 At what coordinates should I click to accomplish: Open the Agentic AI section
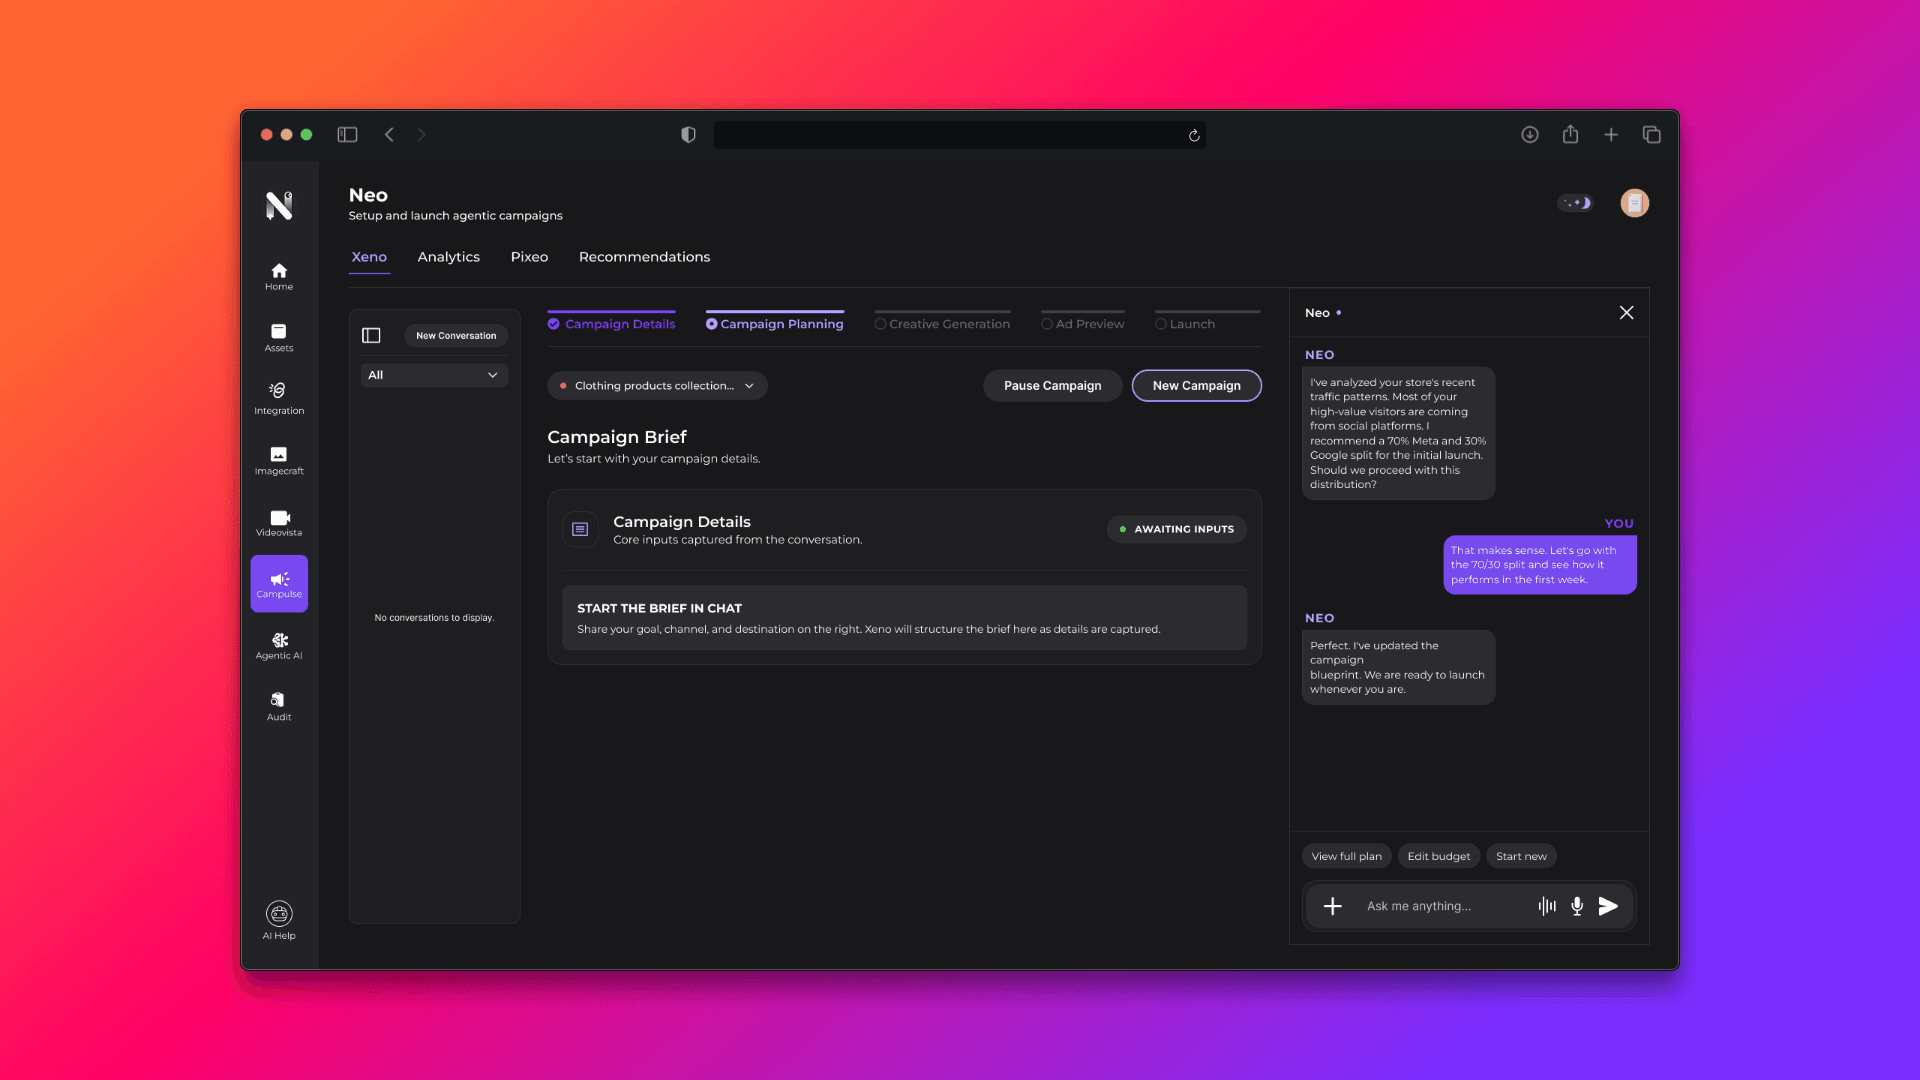click(x=279, y=646)
